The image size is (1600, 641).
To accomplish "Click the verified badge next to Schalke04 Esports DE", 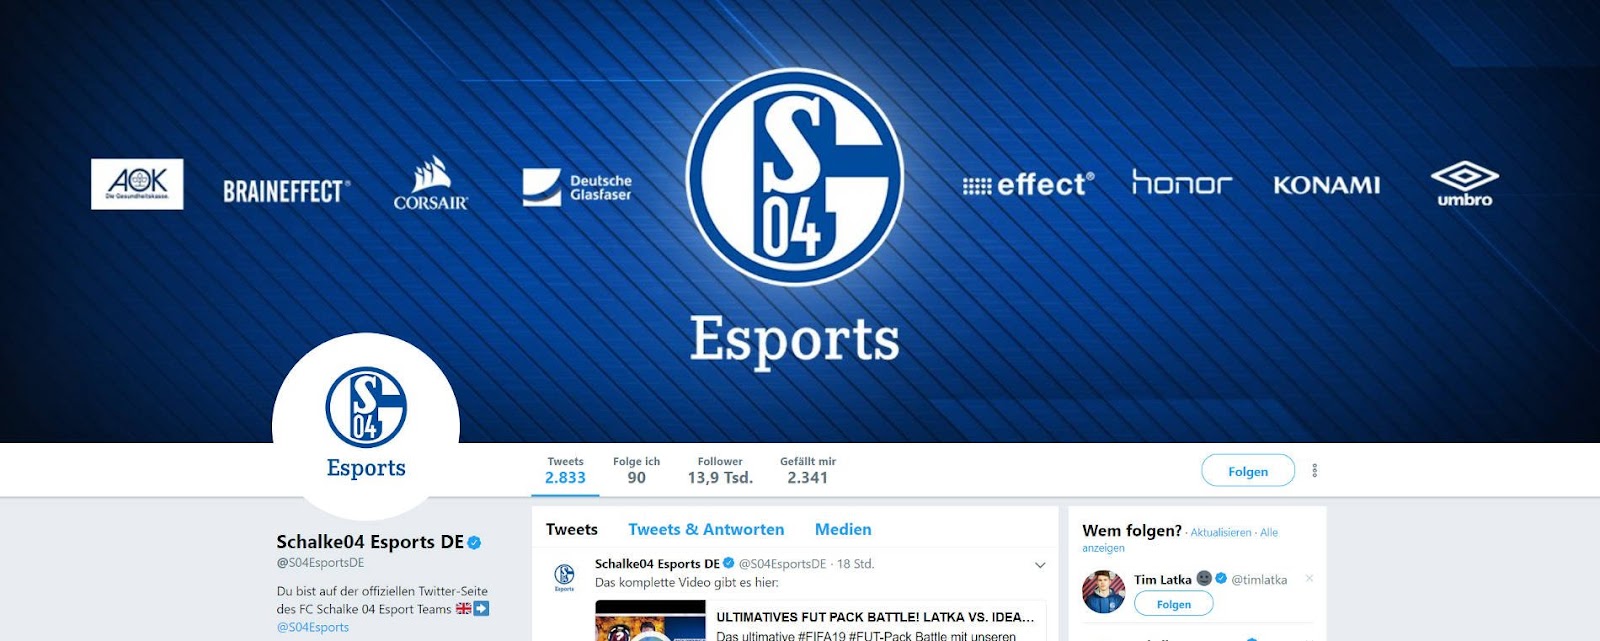I will [475, 543].
